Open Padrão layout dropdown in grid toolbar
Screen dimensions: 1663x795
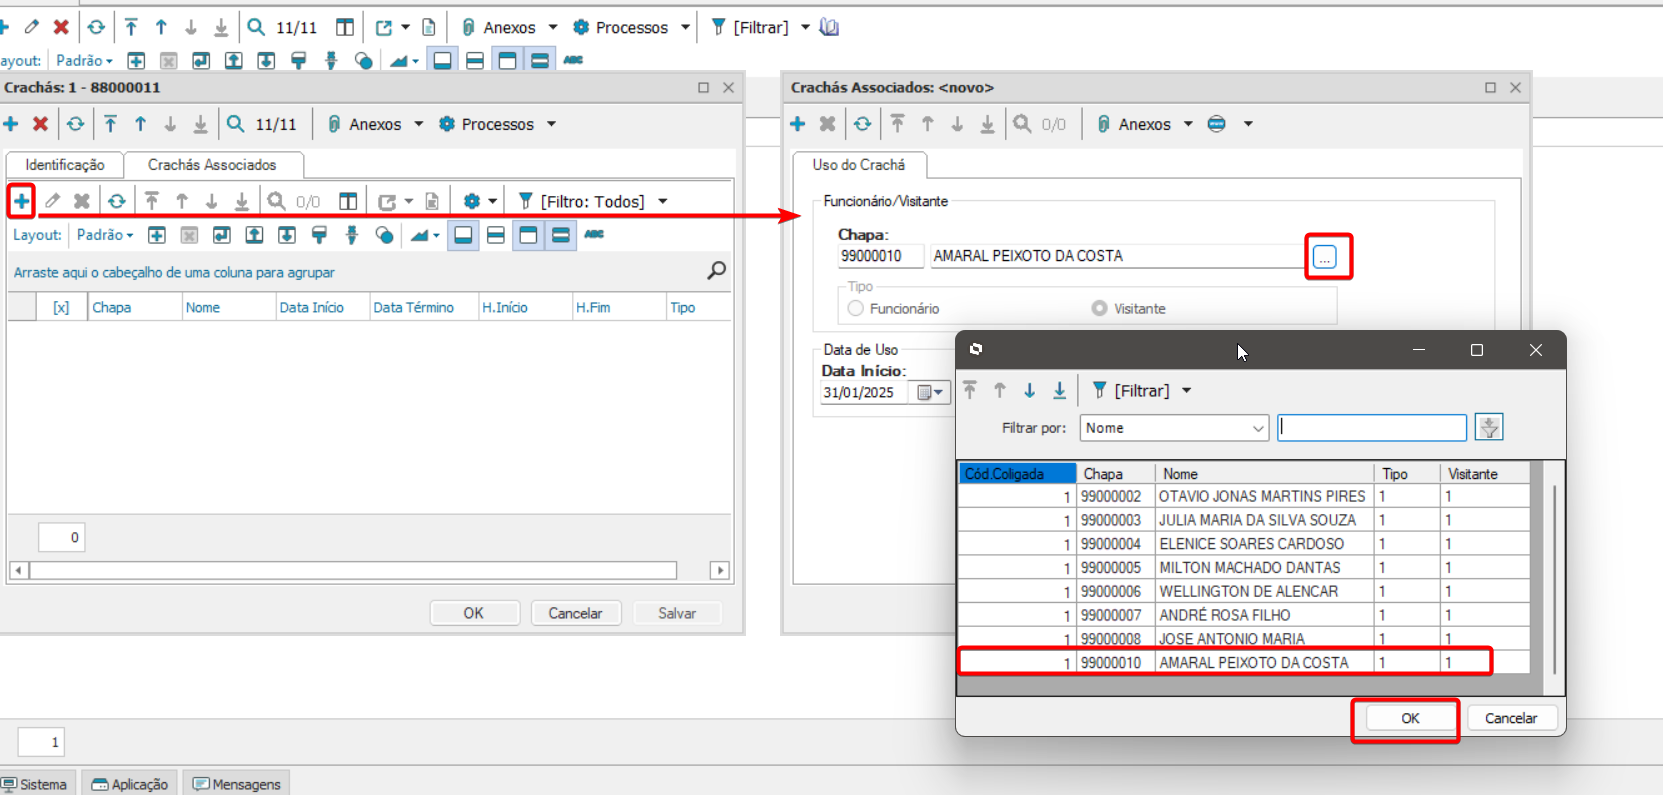(105, 235)
